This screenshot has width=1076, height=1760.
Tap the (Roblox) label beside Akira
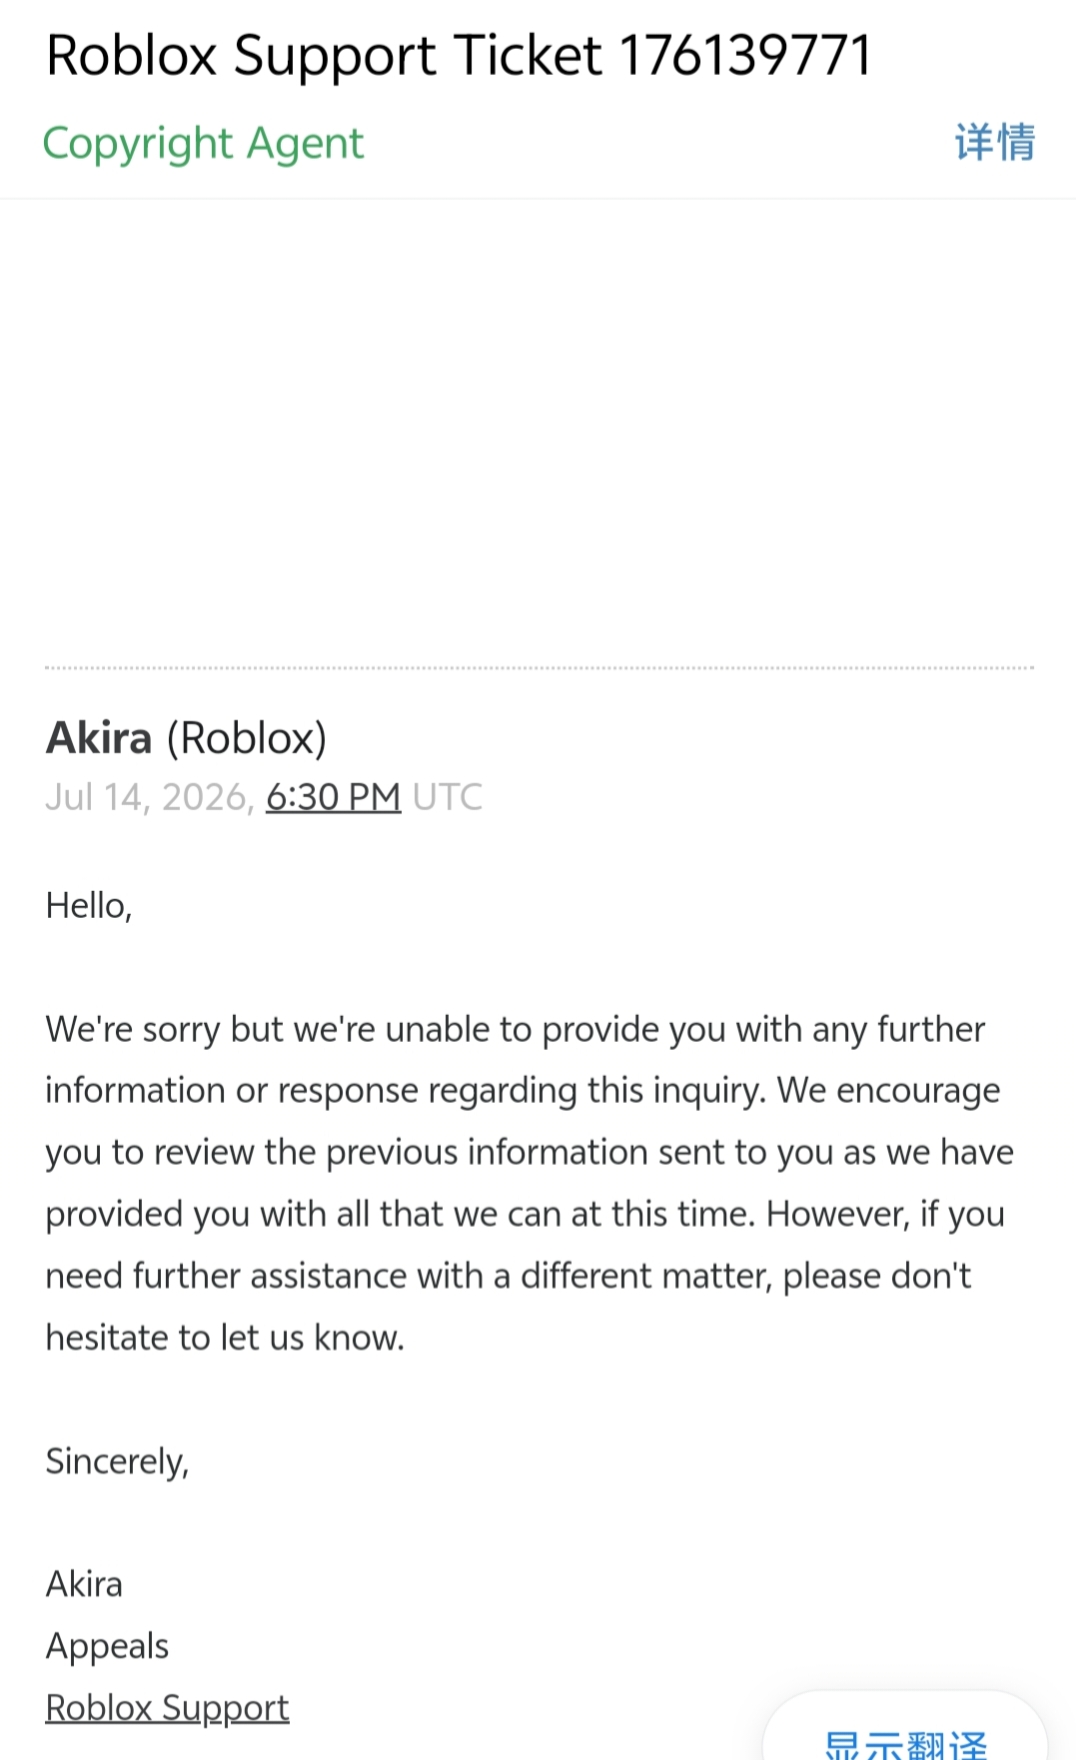click(246, 739)
